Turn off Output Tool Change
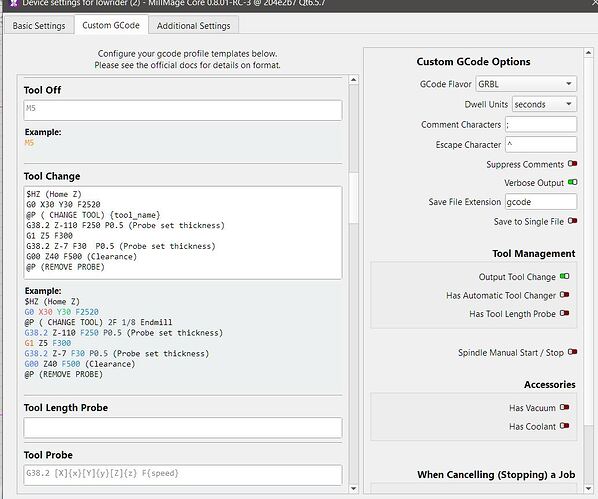The width and height of the screenshot is (598, 499). [564, 276]
